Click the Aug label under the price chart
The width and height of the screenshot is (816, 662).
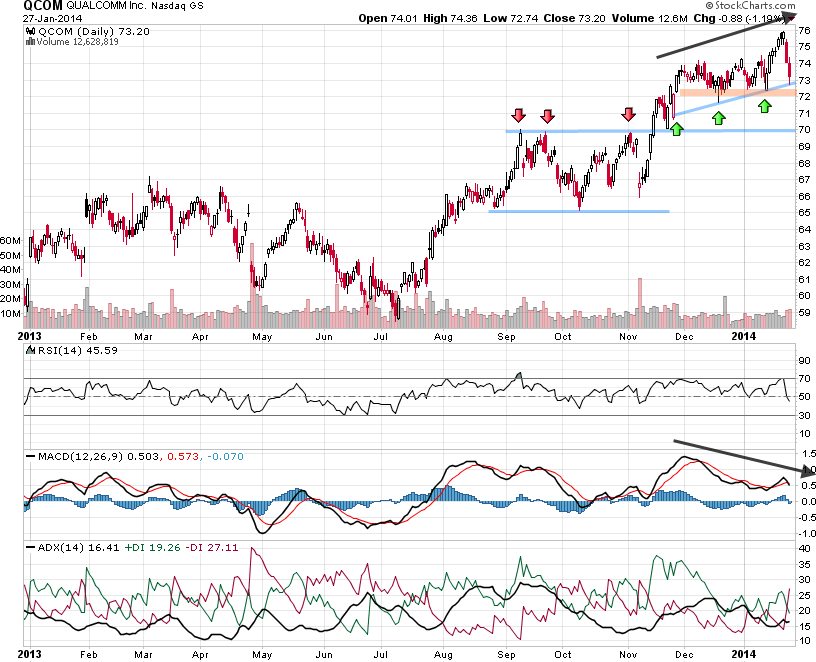click(x=443, y=337)
